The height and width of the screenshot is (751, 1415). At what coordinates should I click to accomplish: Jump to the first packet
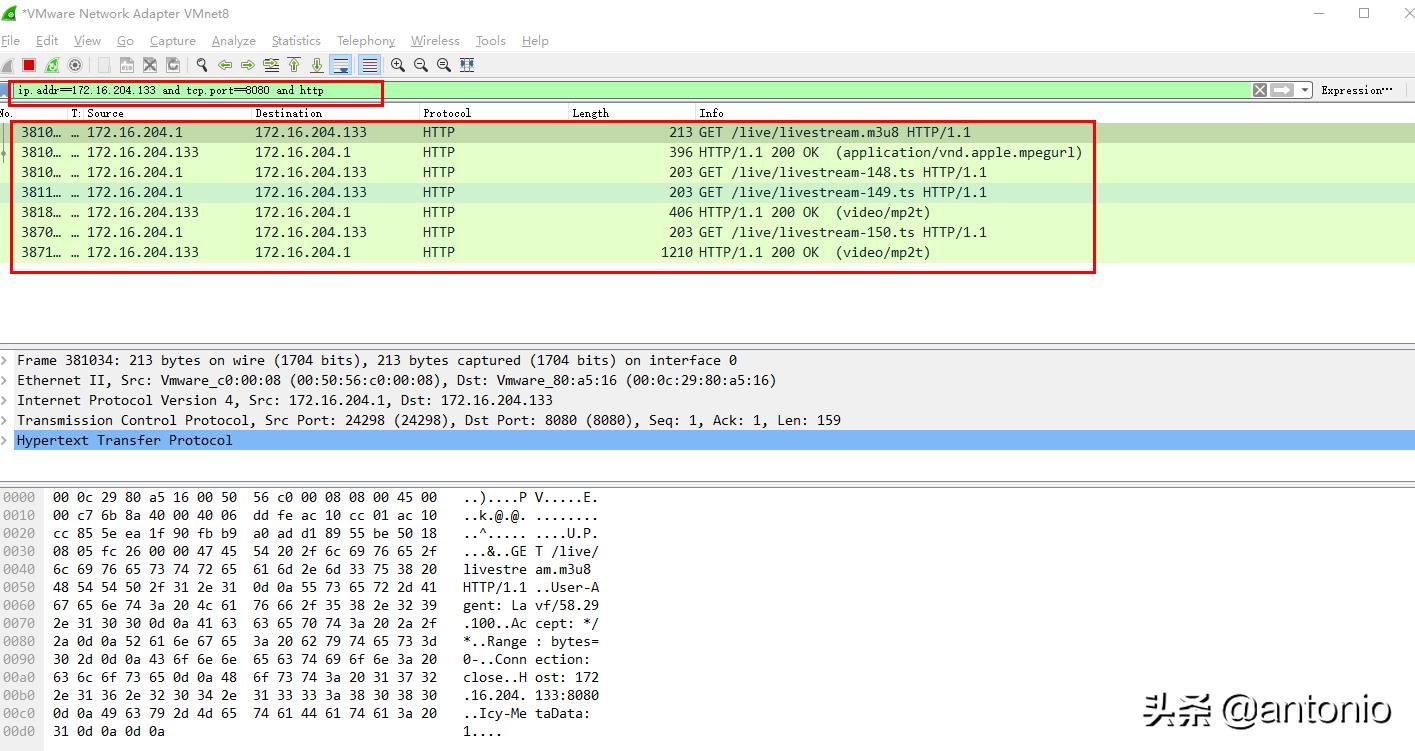pyautogui.click(x=294, y=65)
